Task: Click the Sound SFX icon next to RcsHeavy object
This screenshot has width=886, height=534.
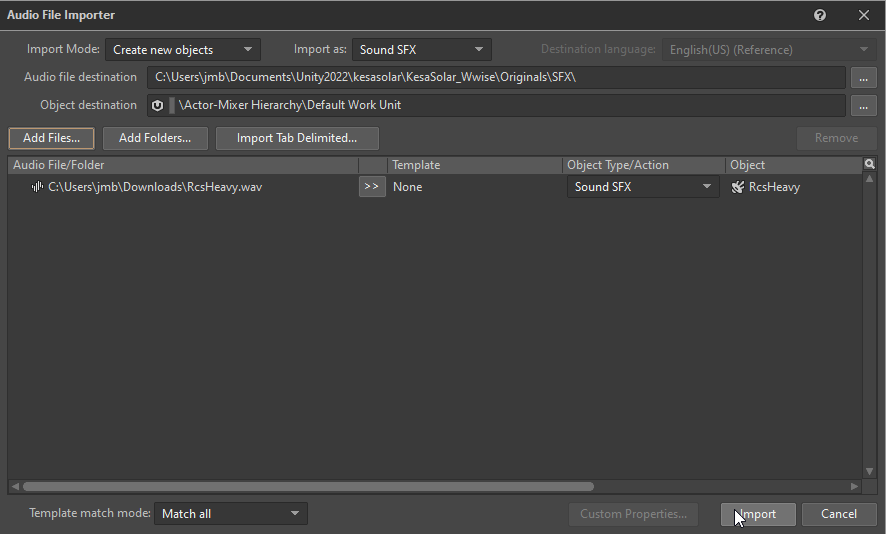Action: click(x=738, y=187)
